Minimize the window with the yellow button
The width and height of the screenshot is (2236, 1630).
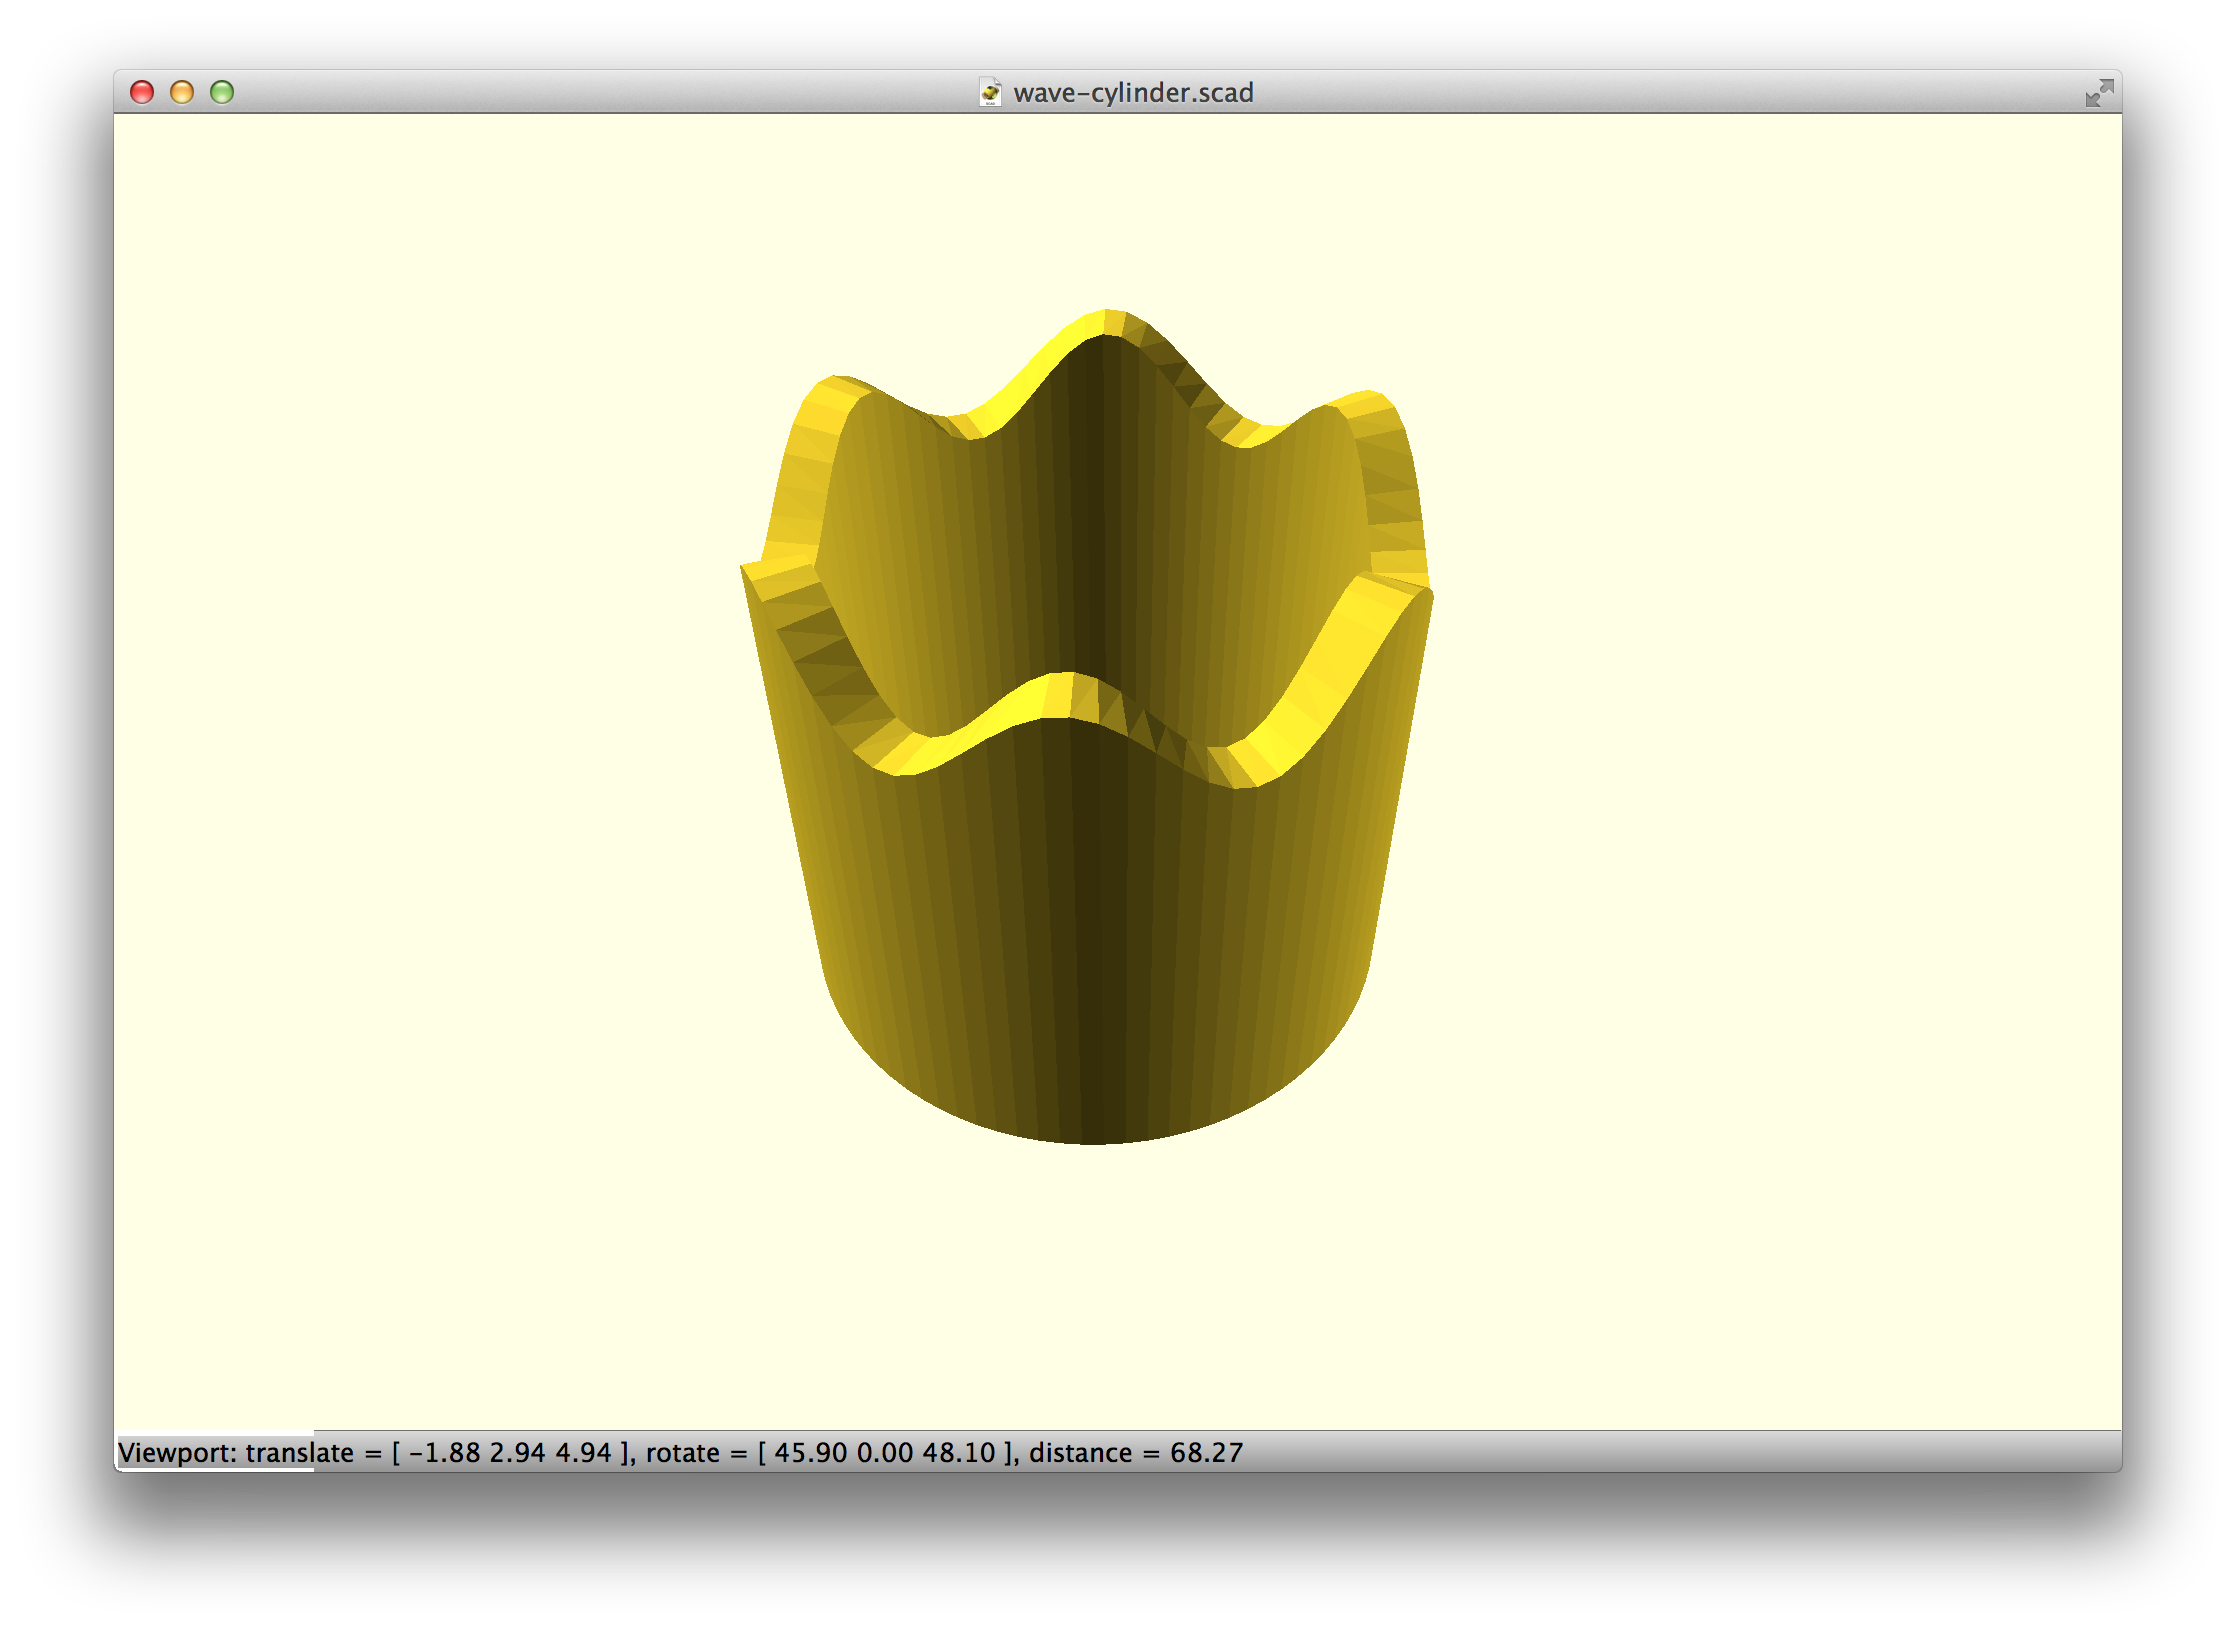click(x=182, y=93)
